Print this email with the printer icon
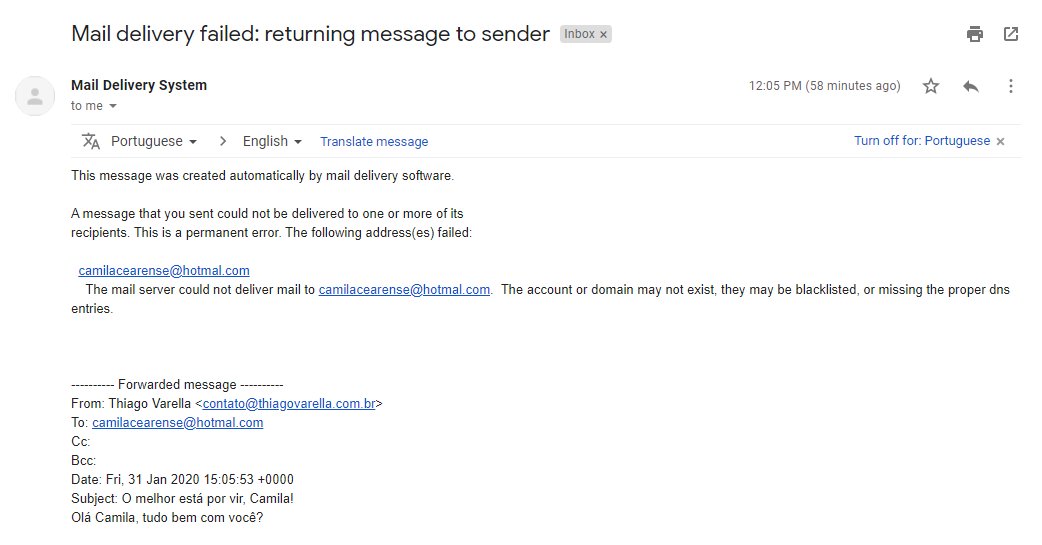Image resolution: width=1042 pixels, height=545 pixels. pyautogui.click(x=975, y=34)
